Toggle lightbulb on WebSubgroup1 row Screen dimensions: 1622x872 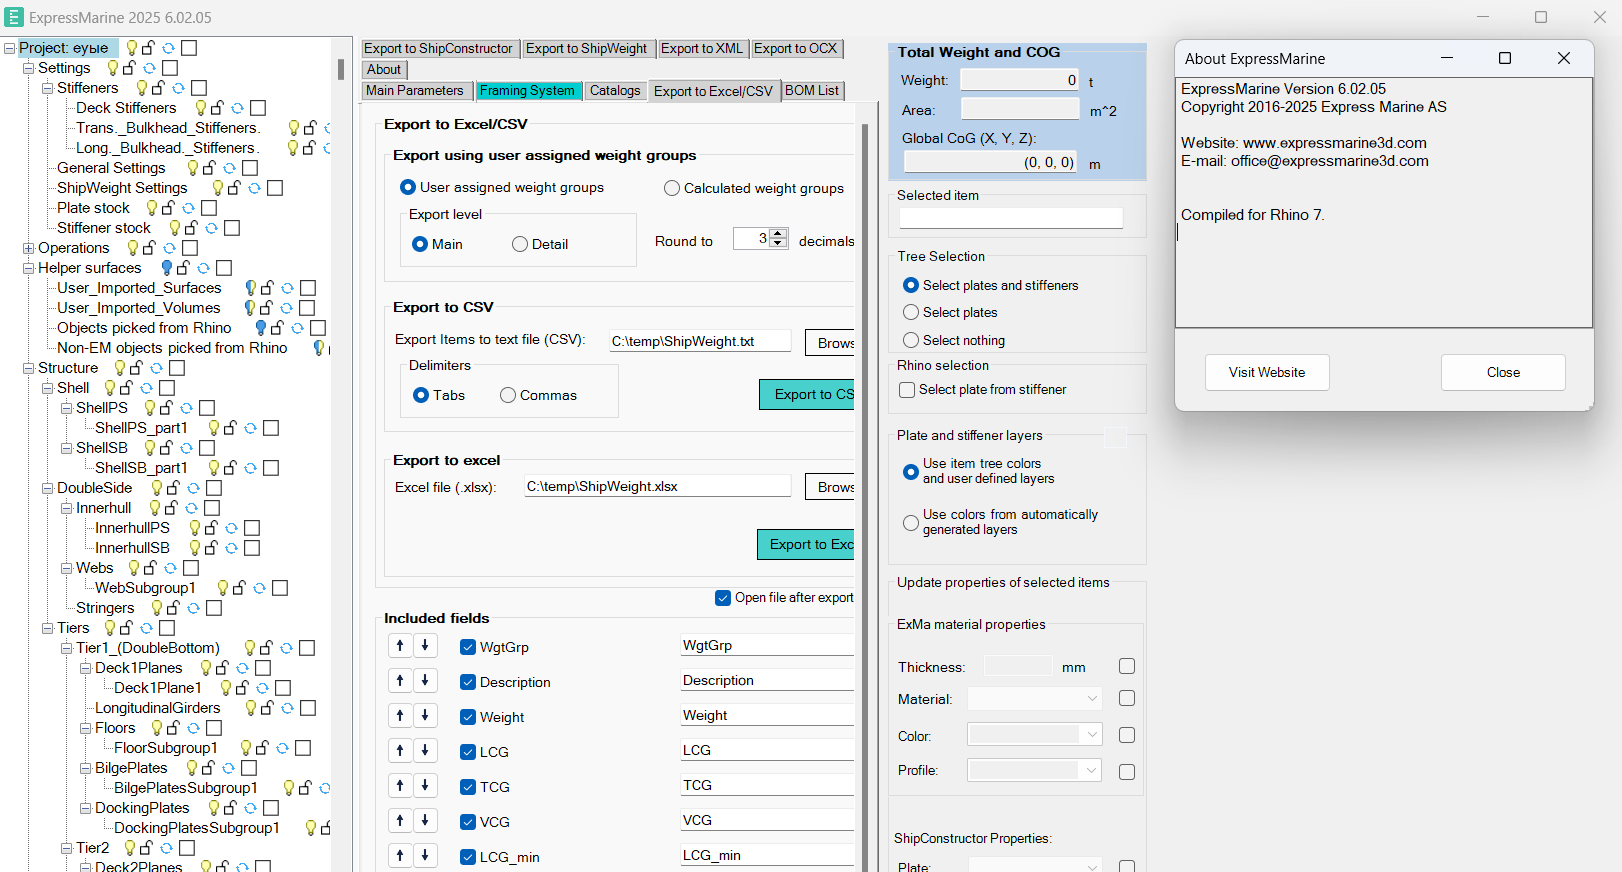pos(223,588)
